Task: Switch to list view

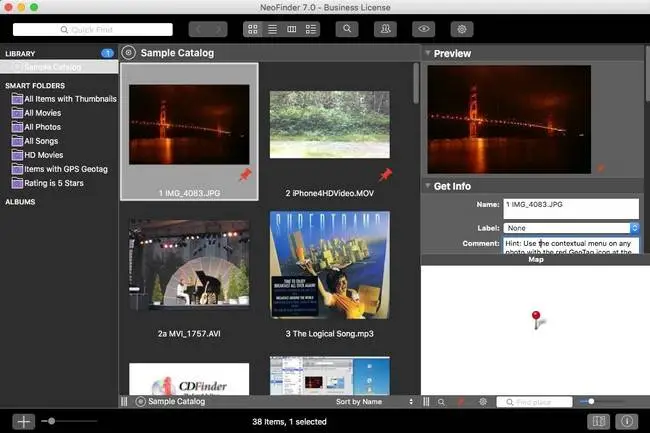Action: coord(272,29)
